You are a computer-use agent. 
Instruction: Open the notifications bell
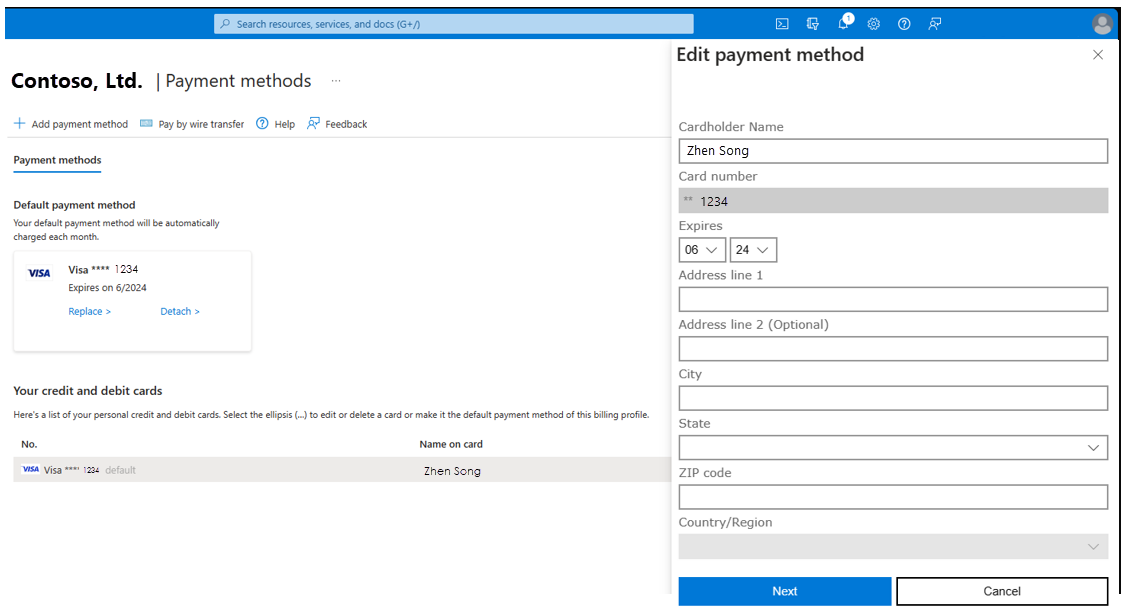coord(844,23)
